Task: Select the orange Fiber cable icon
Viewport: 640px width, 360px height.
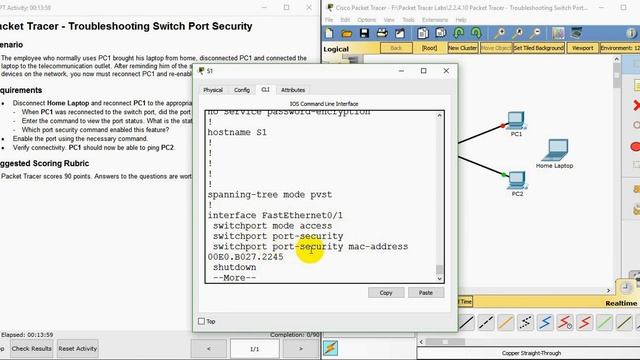Action: coord(506,323)
